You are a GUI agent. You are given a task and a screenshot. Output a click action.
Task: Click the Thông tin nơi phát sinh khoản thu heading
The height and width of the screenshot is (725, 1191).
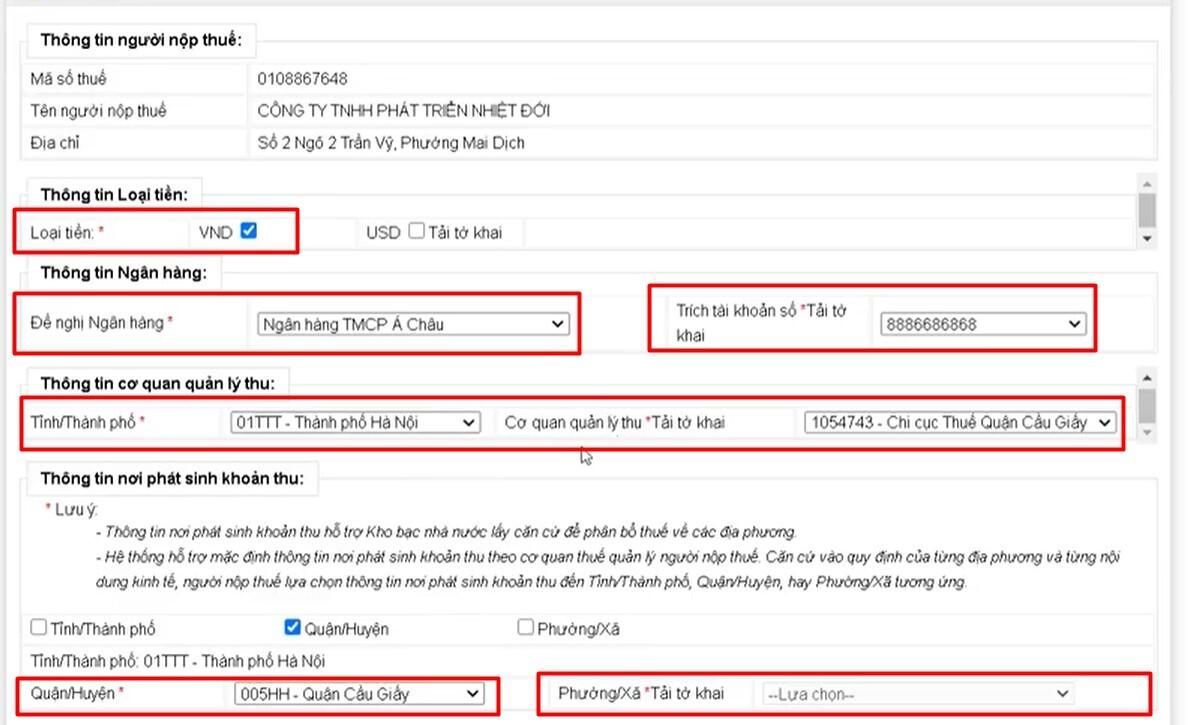(x=172, y=479)
